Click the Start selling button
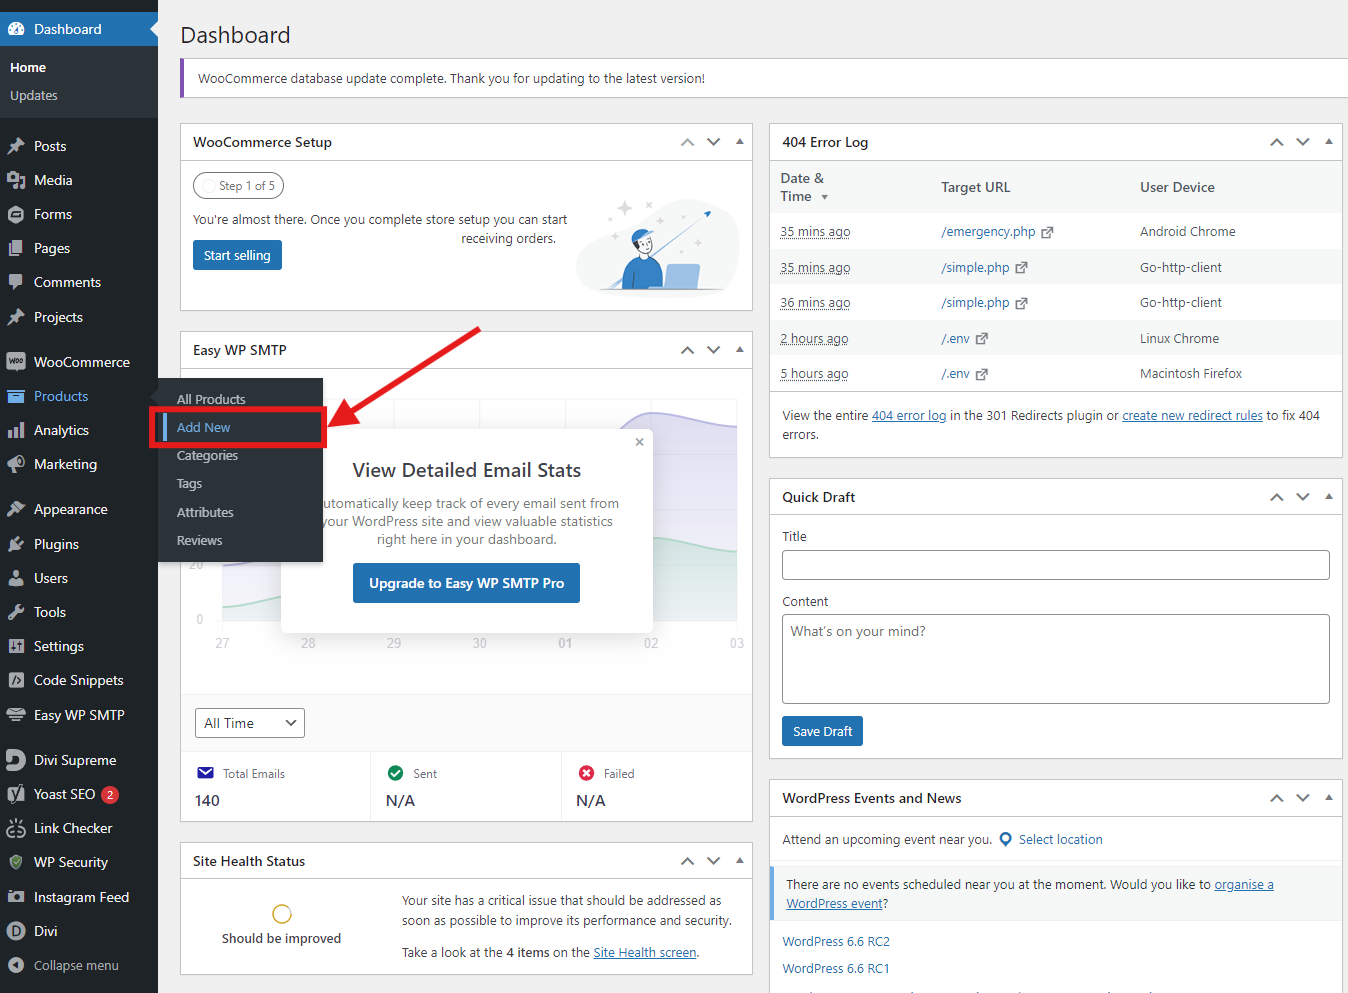1348x993 pixels. click(237, 255)
